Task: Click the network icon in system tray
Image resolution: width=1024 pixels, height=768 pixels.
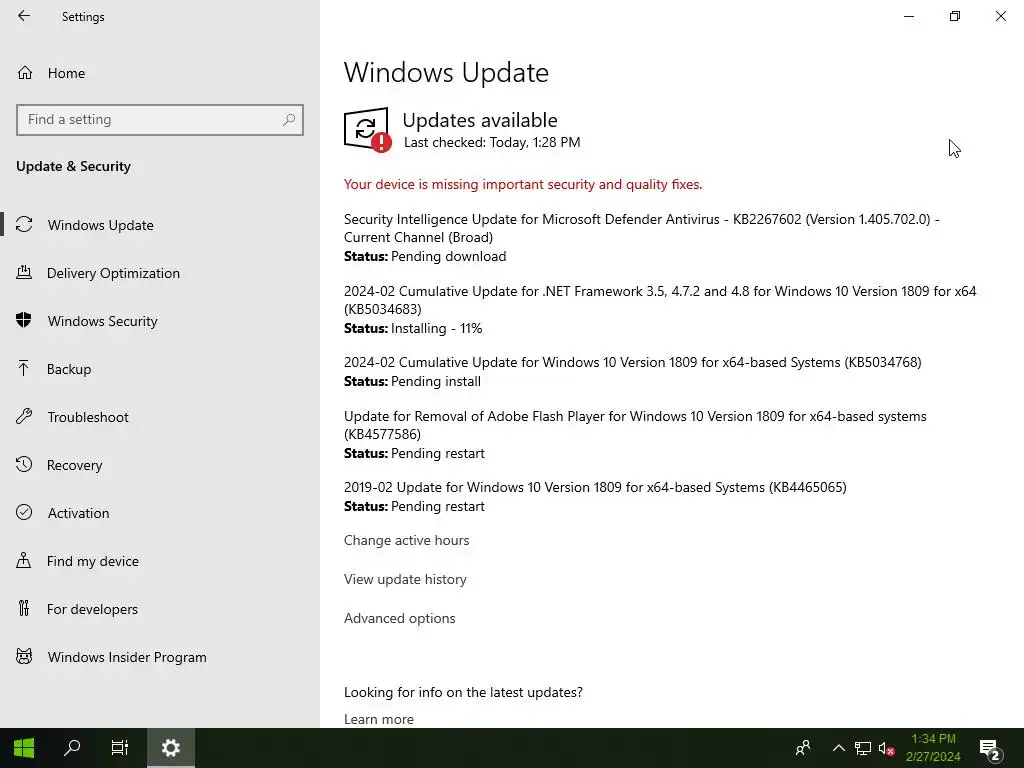Action: [x=863, y=748]
